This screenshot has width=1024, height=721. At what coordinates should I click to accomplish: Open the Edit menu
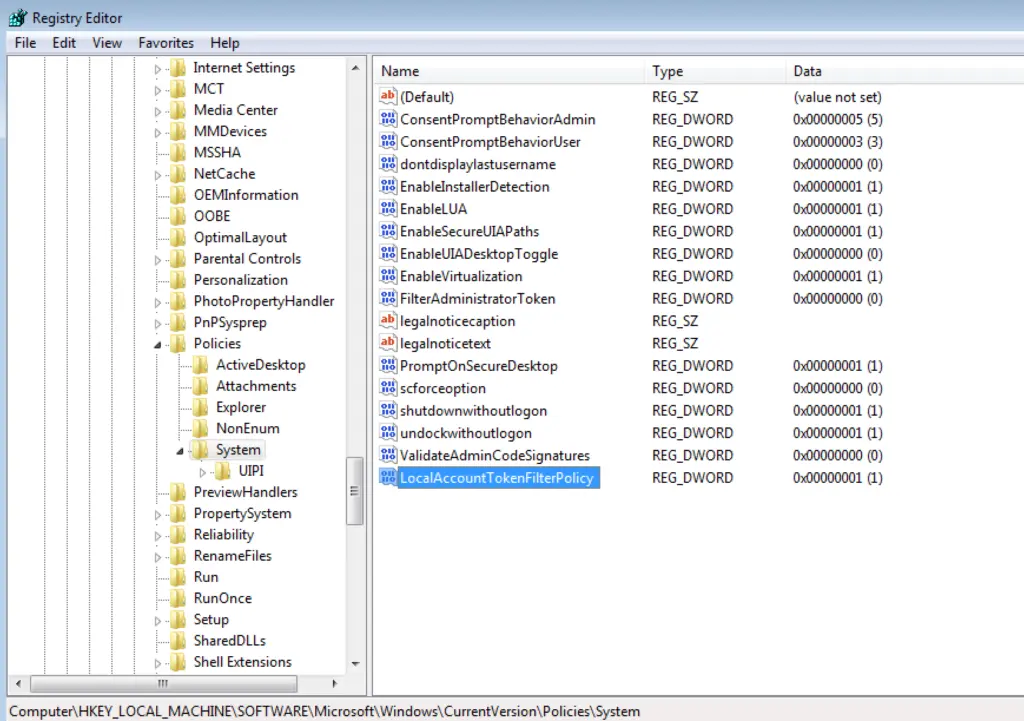pyautogui.click(x=64, y=43)
